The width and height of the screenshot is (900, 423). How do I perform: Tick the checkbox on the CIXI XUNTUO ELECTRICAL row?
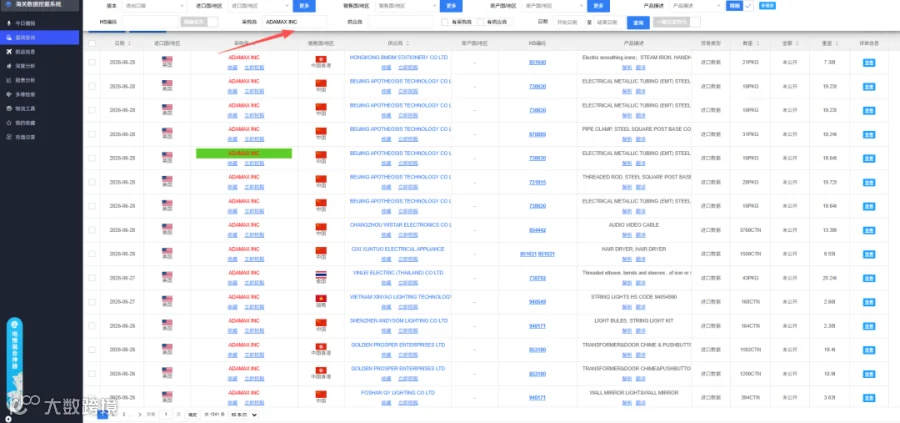pos(92,254)
